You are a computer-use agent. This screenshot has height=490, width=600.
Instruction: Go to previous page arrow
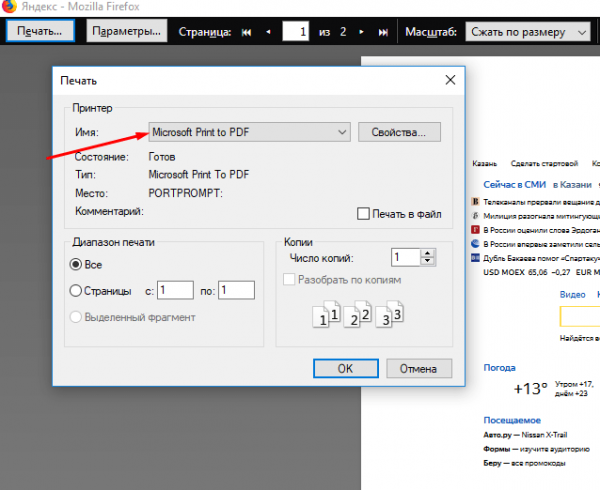click(268, 32)
